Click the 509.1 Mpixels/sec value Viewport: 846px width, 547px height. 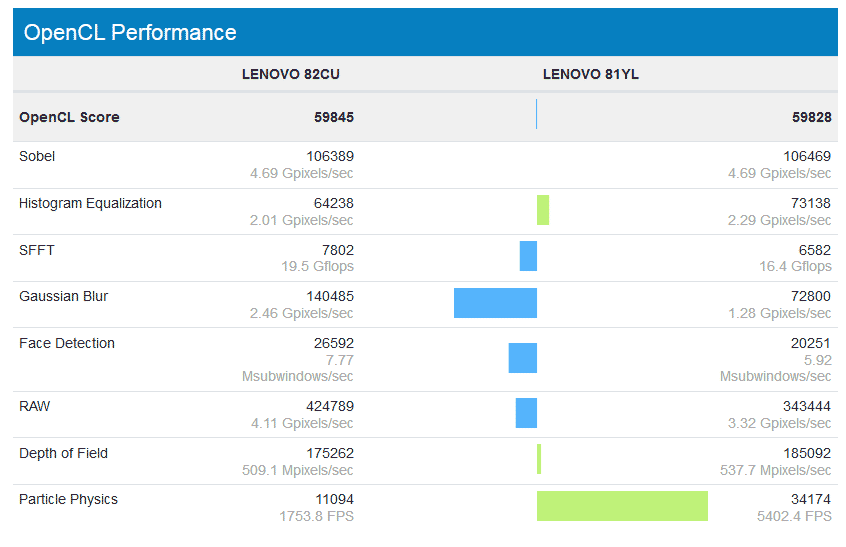[298, 470]
